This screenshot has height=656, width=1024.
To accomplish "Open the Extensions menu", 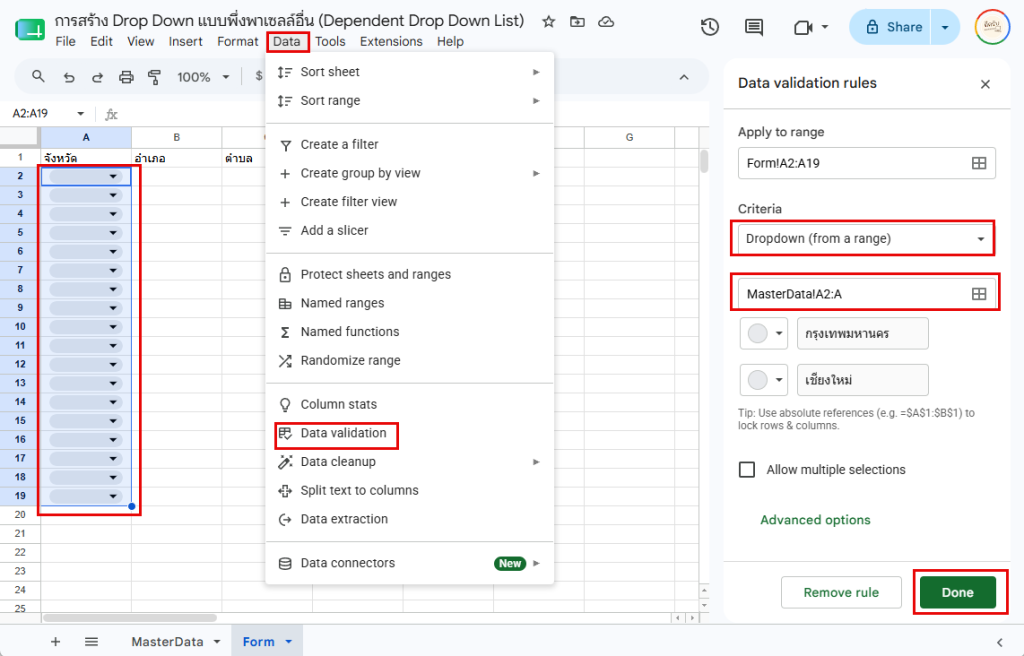I will click(391, 41).
